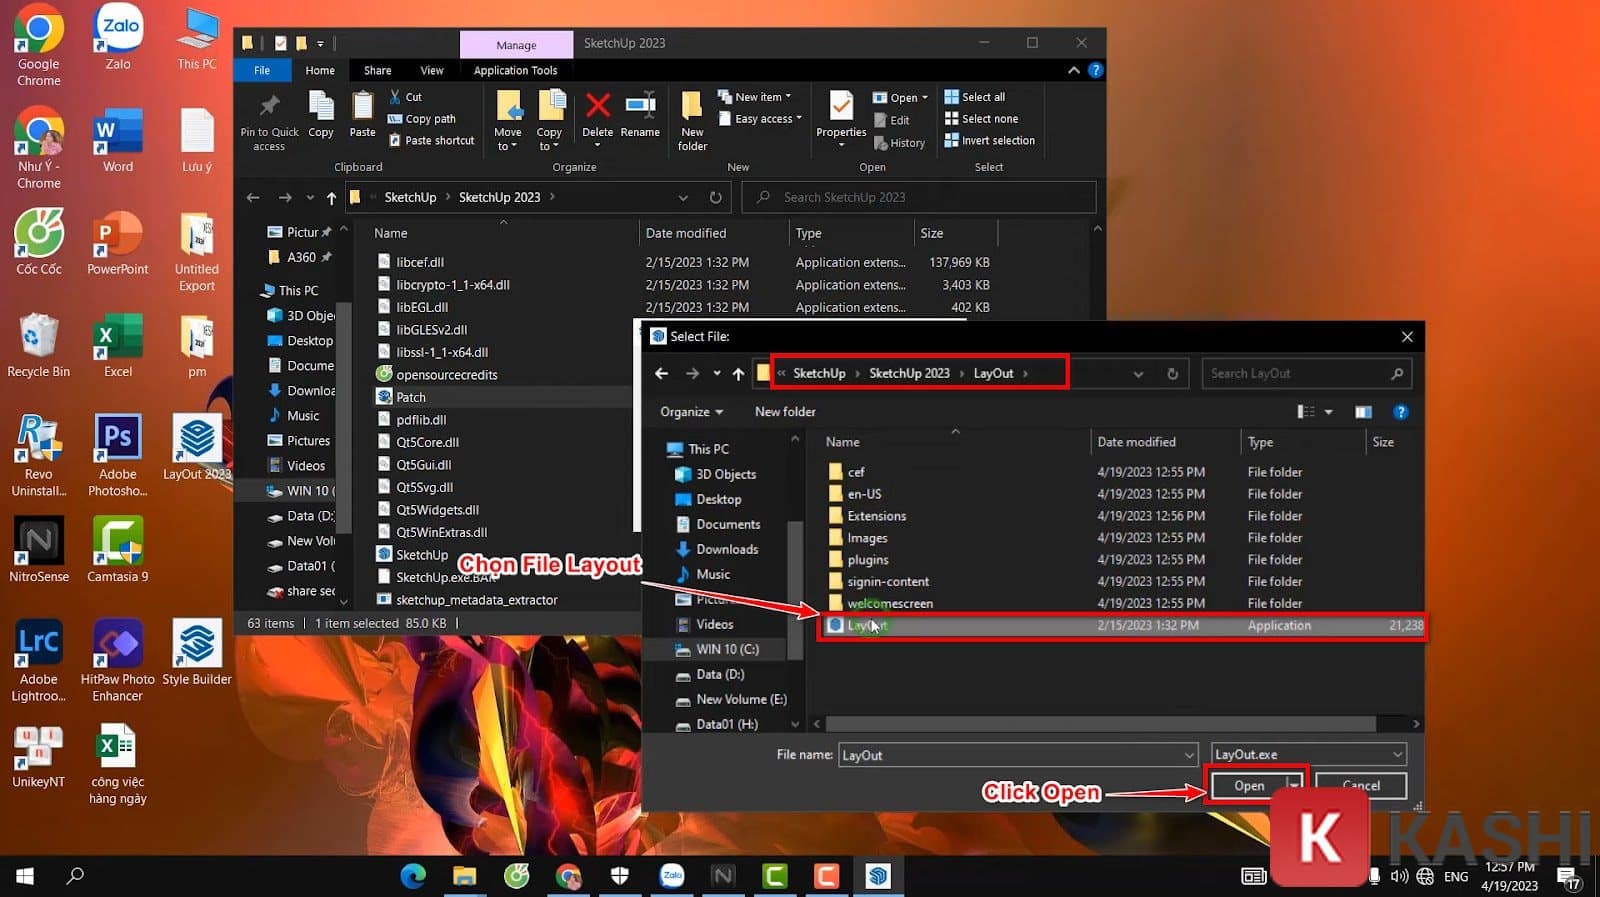Open the Camtasia 9 desktop icon
The width and height of the screenshot is (1600, 897).
[x=118, y=550]
